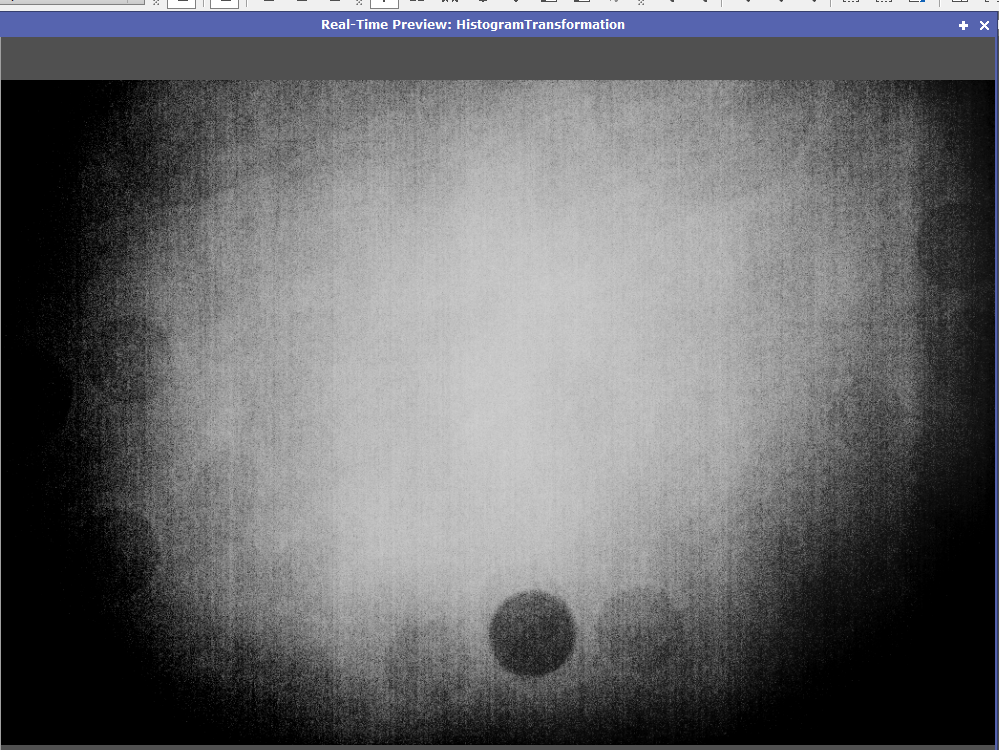999x750 pixels.
Task: Toggle the Real-Time Preview detach pin in the title bar
Action: (962, 25)
